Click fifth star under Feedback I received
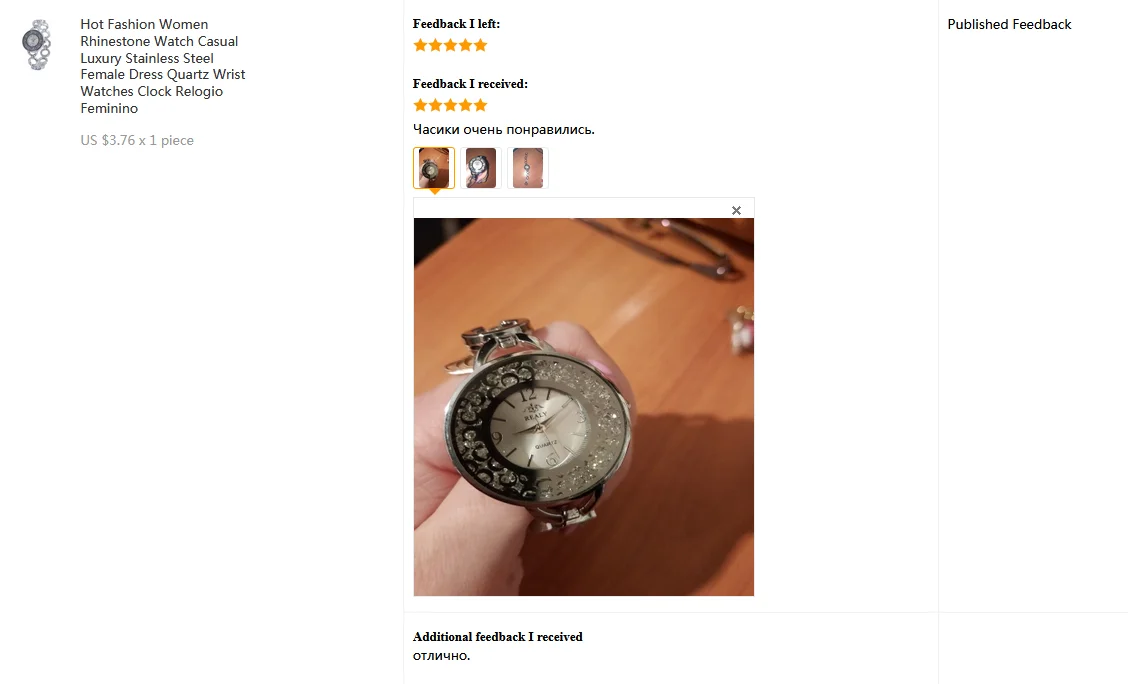The height and width of the screenshot is (684, 1128). (481, 106)
